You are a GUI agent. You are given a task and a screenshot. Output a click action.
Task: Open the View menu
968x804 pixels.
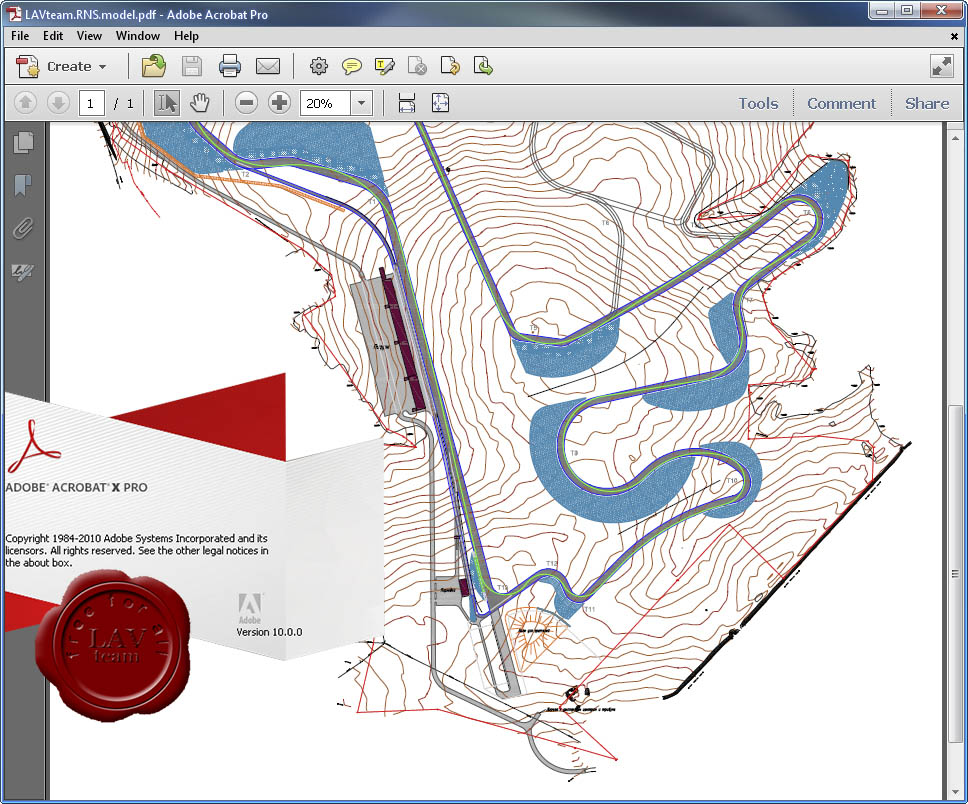[x=90, y=36]
